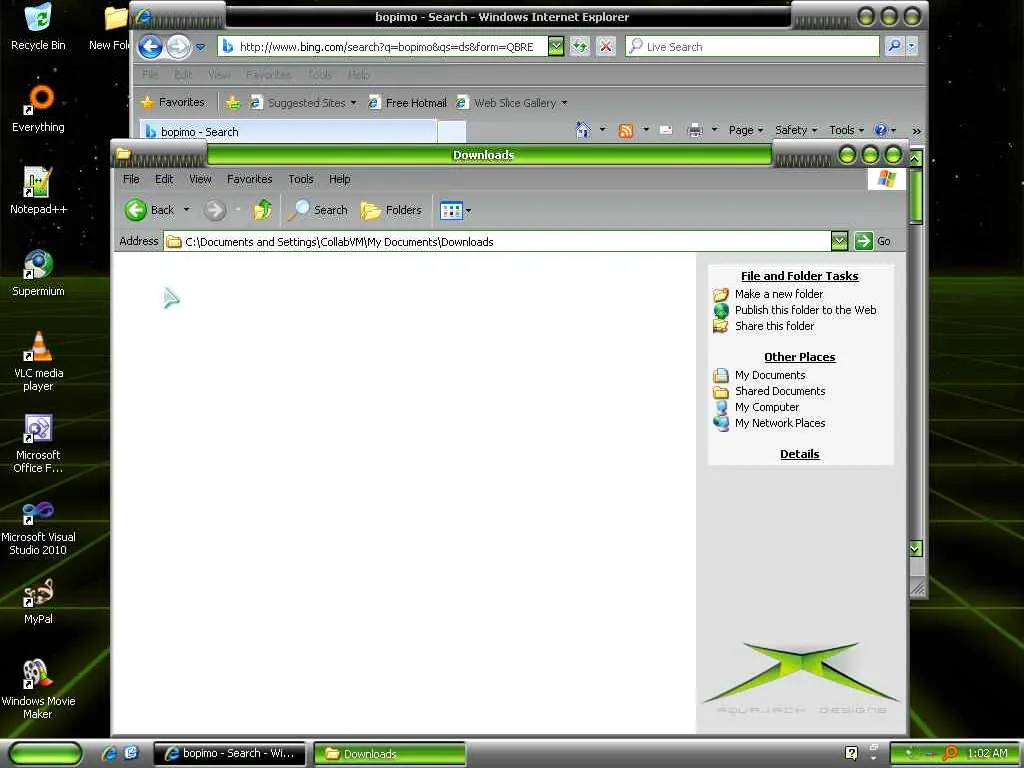Collapse File and Folder Tasks section
The image size is (1024, 768).
click(799, 276)
